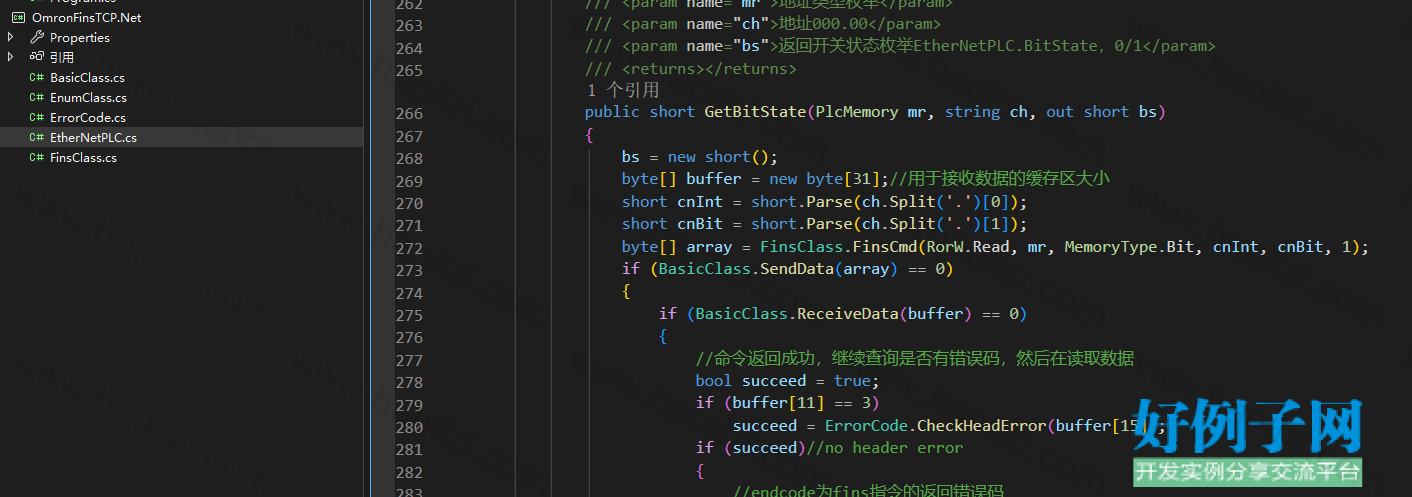Screen dimensions: 1412x497
Task: Click line number 272 in the gutter
Action: (409, 248)
